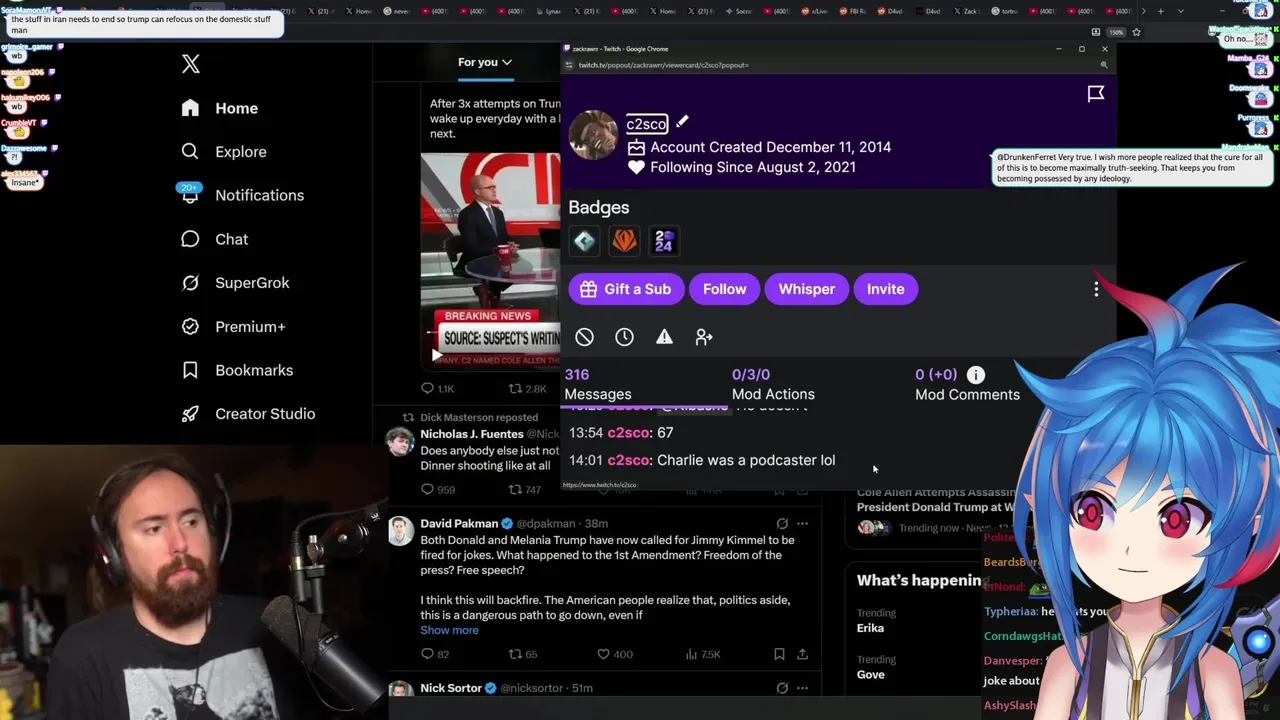Click the timeout clock icon
Viewport: 1280px width, 720px height.
(x=624, y=337)
